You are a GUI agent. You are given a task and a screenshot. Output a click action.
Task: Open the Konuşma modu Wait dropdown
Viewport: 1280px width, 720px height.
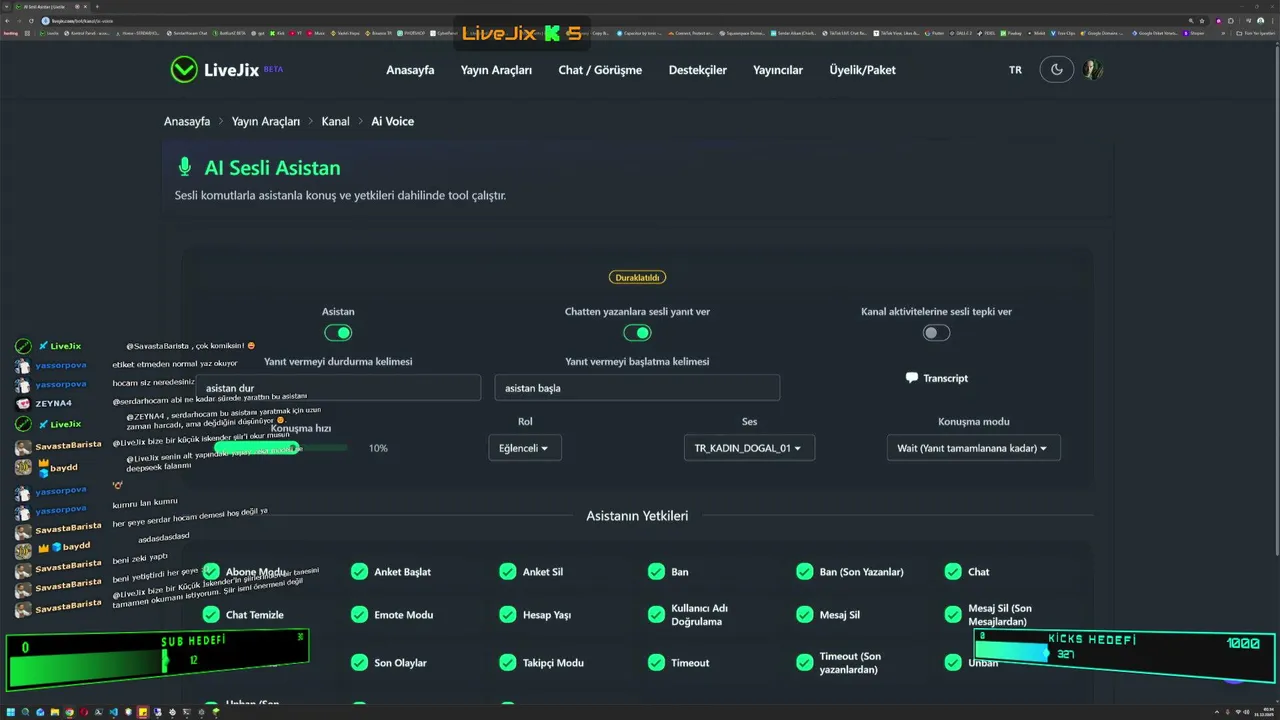coord(973,448)
